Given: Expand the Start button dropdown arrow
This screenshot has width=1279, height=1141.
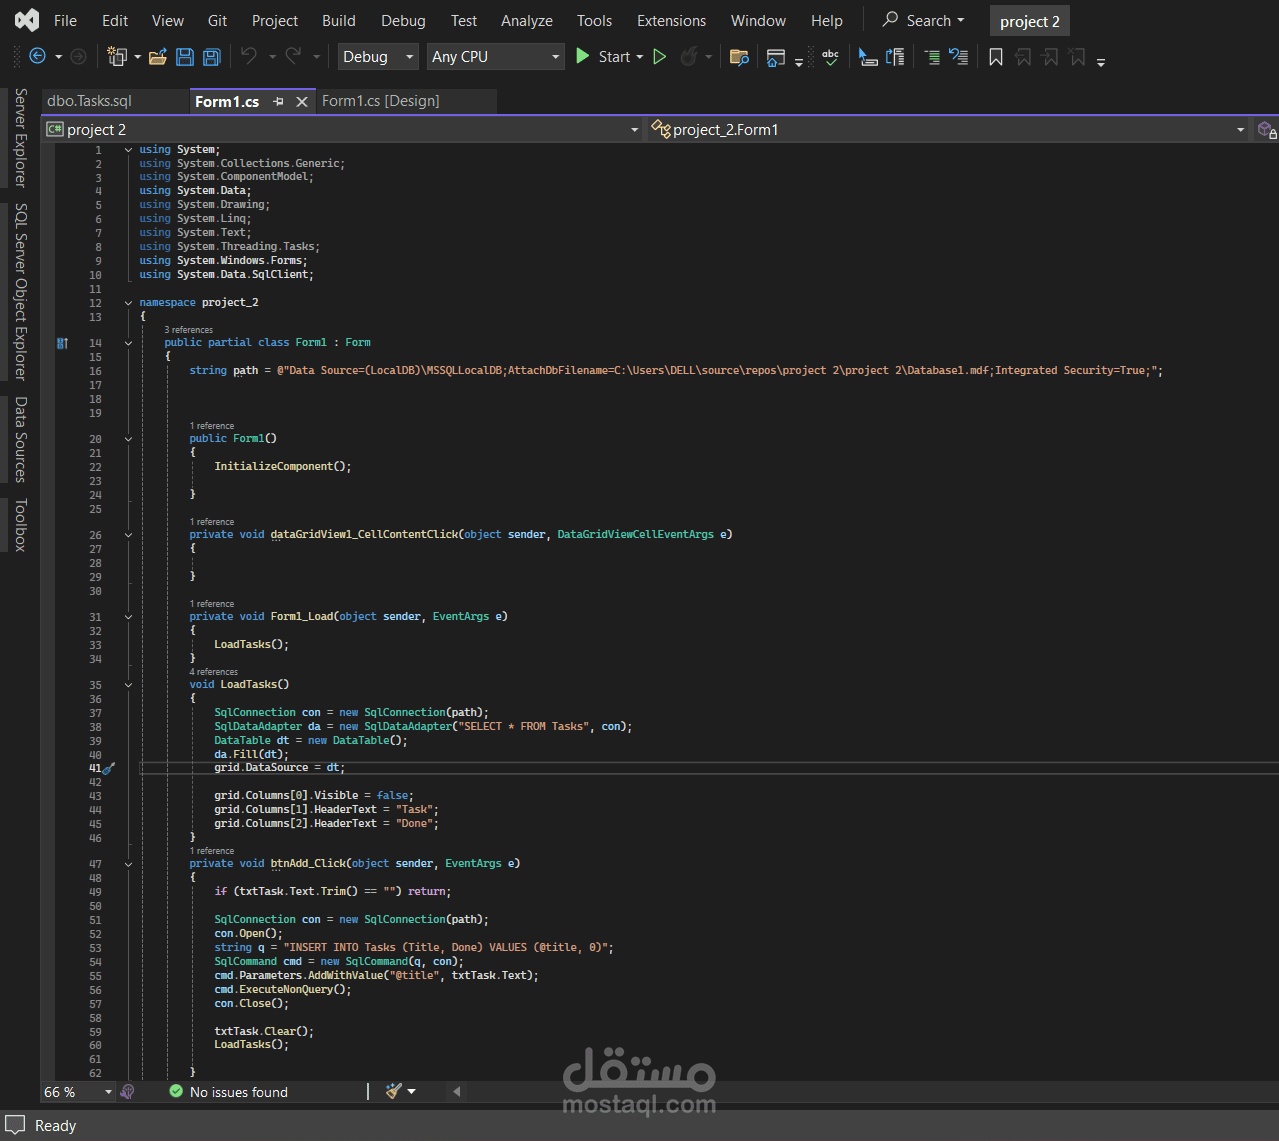Looking at the screenshot, I should click(x=639, y=57).
